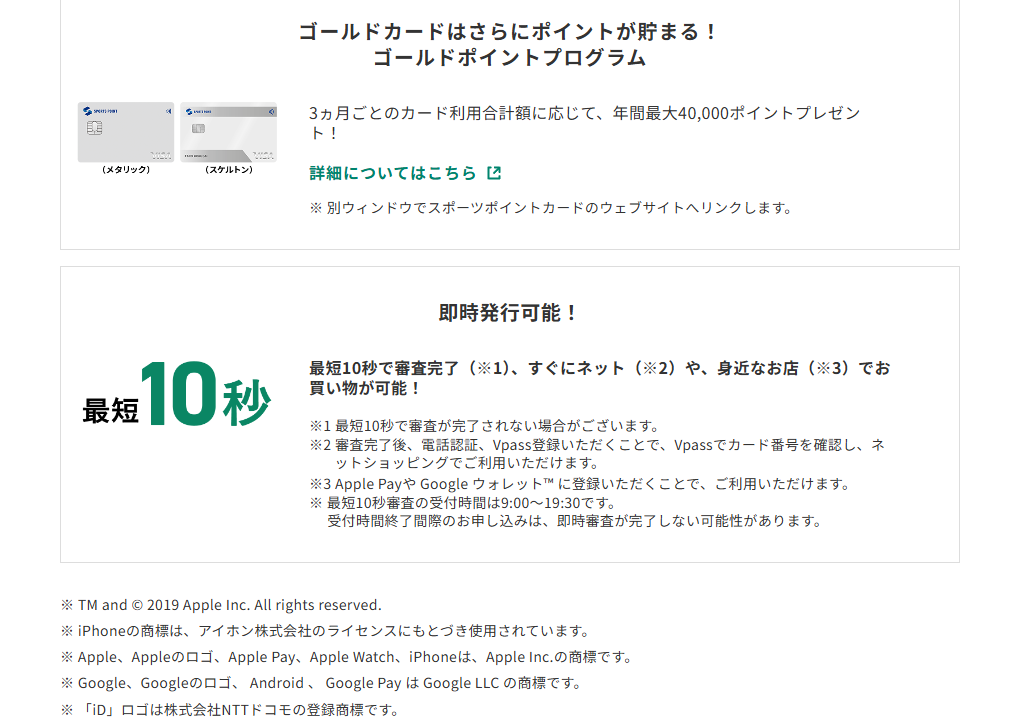The width and height of the screenshot is (1020, 720).
Task: Click note ※2 審査完了後、電話認証
Action: (x=597, y=454)
